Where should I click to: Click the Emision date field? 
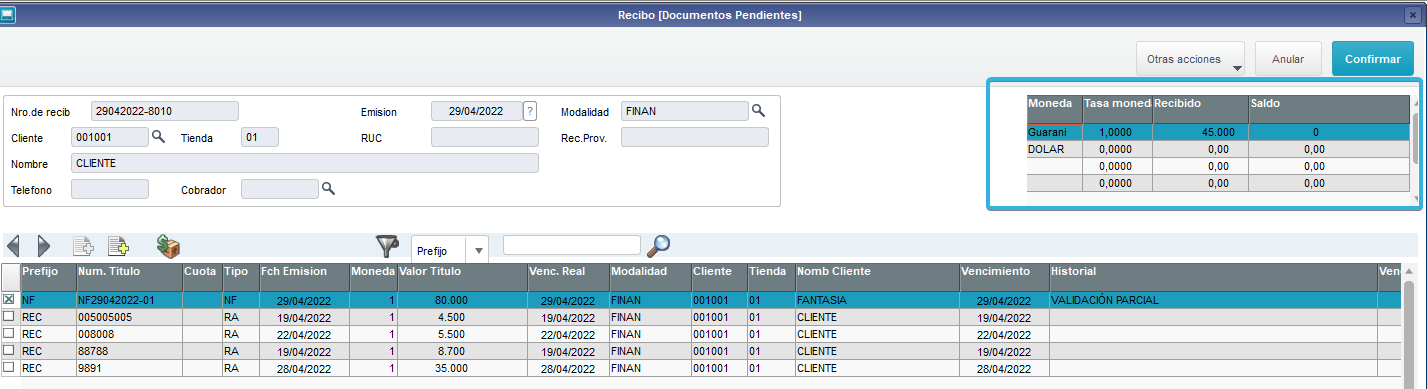pyautogui.click(x=477, y=111)
